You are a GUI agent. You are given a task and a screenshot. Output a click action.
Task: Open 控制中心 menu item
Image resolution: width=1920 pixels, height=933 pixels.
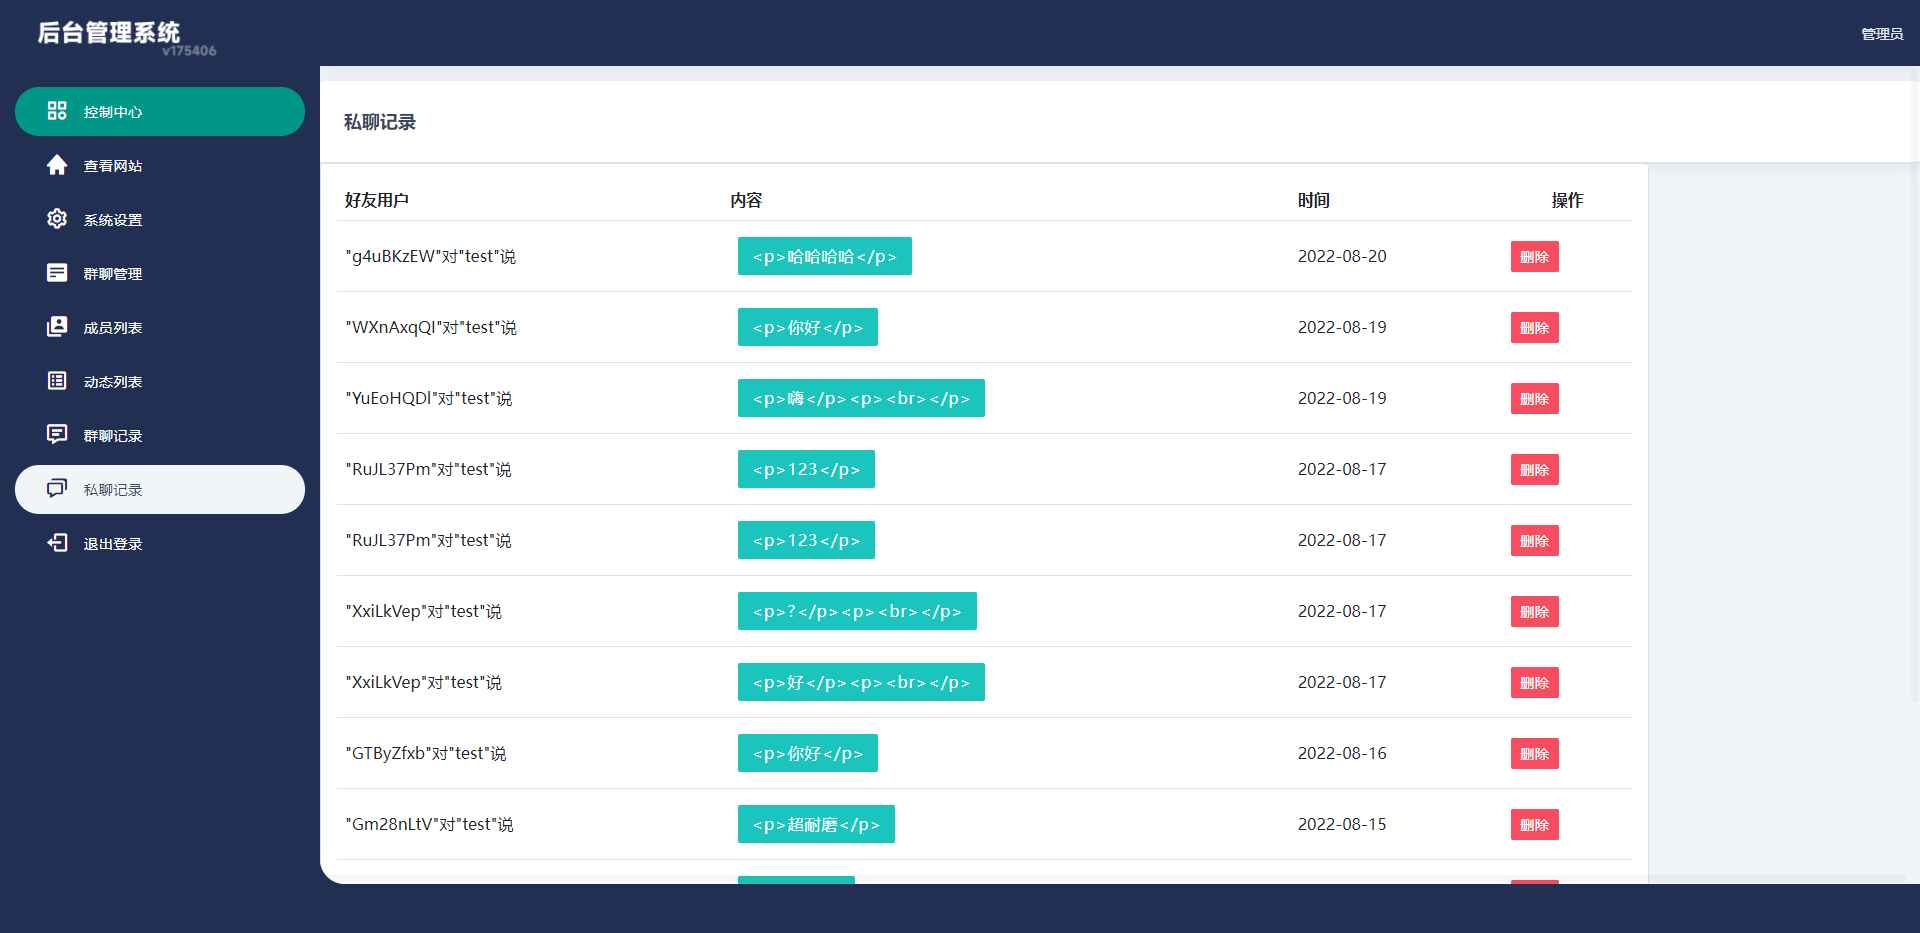pos(160,111)
